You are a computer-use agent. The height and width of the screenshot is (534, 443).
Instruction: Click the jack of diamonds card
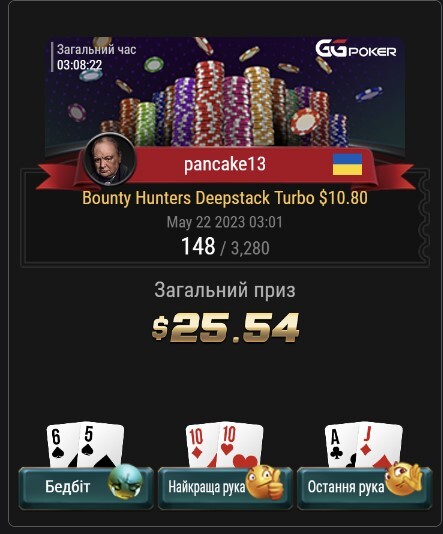click(379, 445)
